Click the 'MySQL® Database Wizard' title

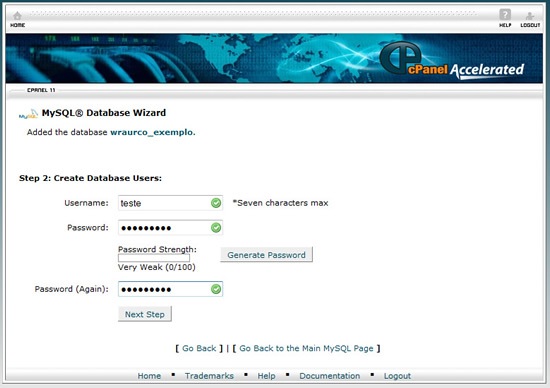(x=104, y=113)
